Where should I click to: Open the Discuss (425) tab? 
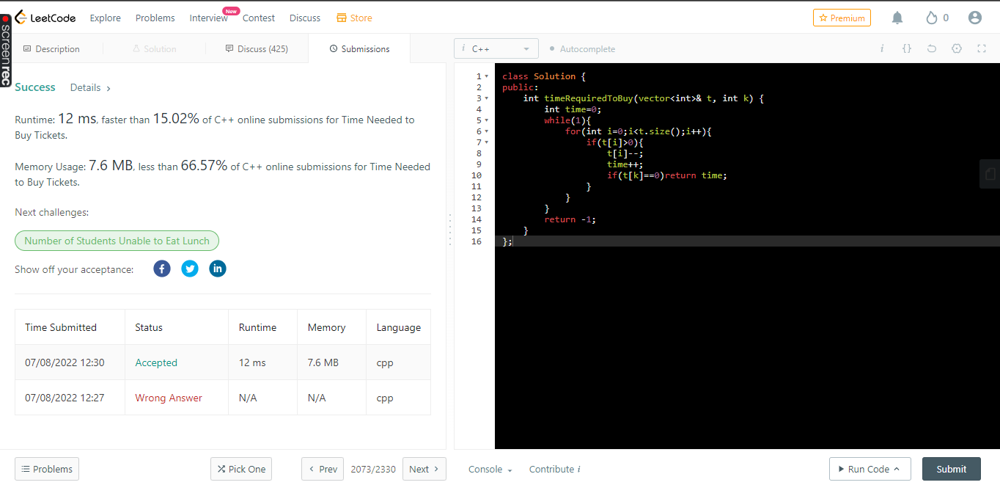pyautogui.click(x=256, y=48)
